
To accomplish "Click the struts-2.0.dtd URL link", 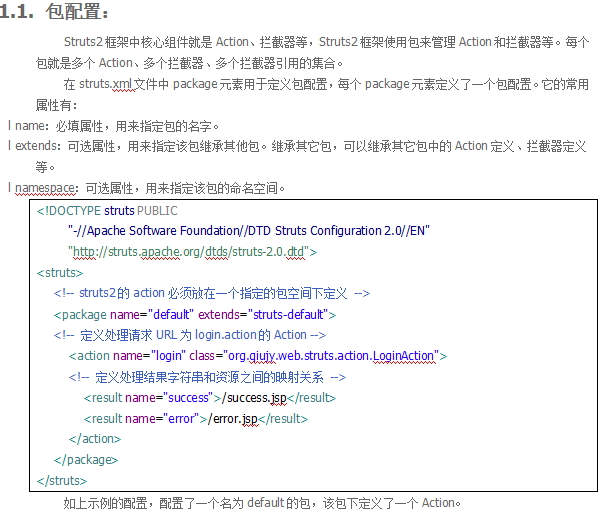I will pos(192,251).
